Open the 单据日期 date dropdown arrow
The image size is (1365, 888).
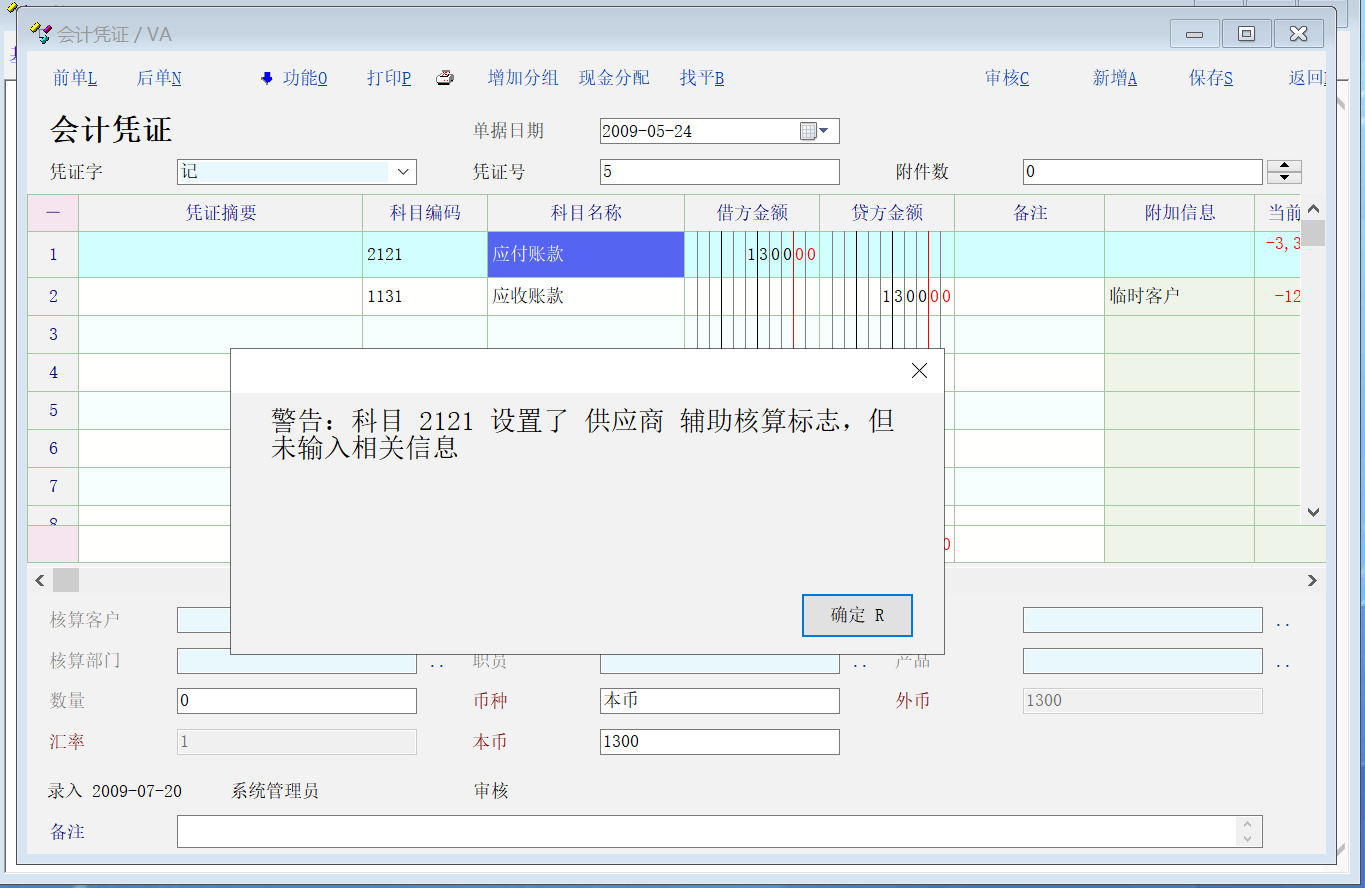pos(825,131)
